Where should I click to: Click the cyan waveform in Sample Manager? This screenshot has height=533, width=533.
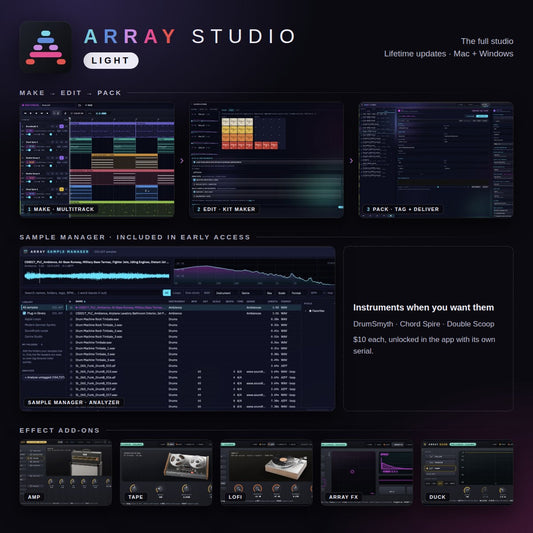[x=97, y=276]
